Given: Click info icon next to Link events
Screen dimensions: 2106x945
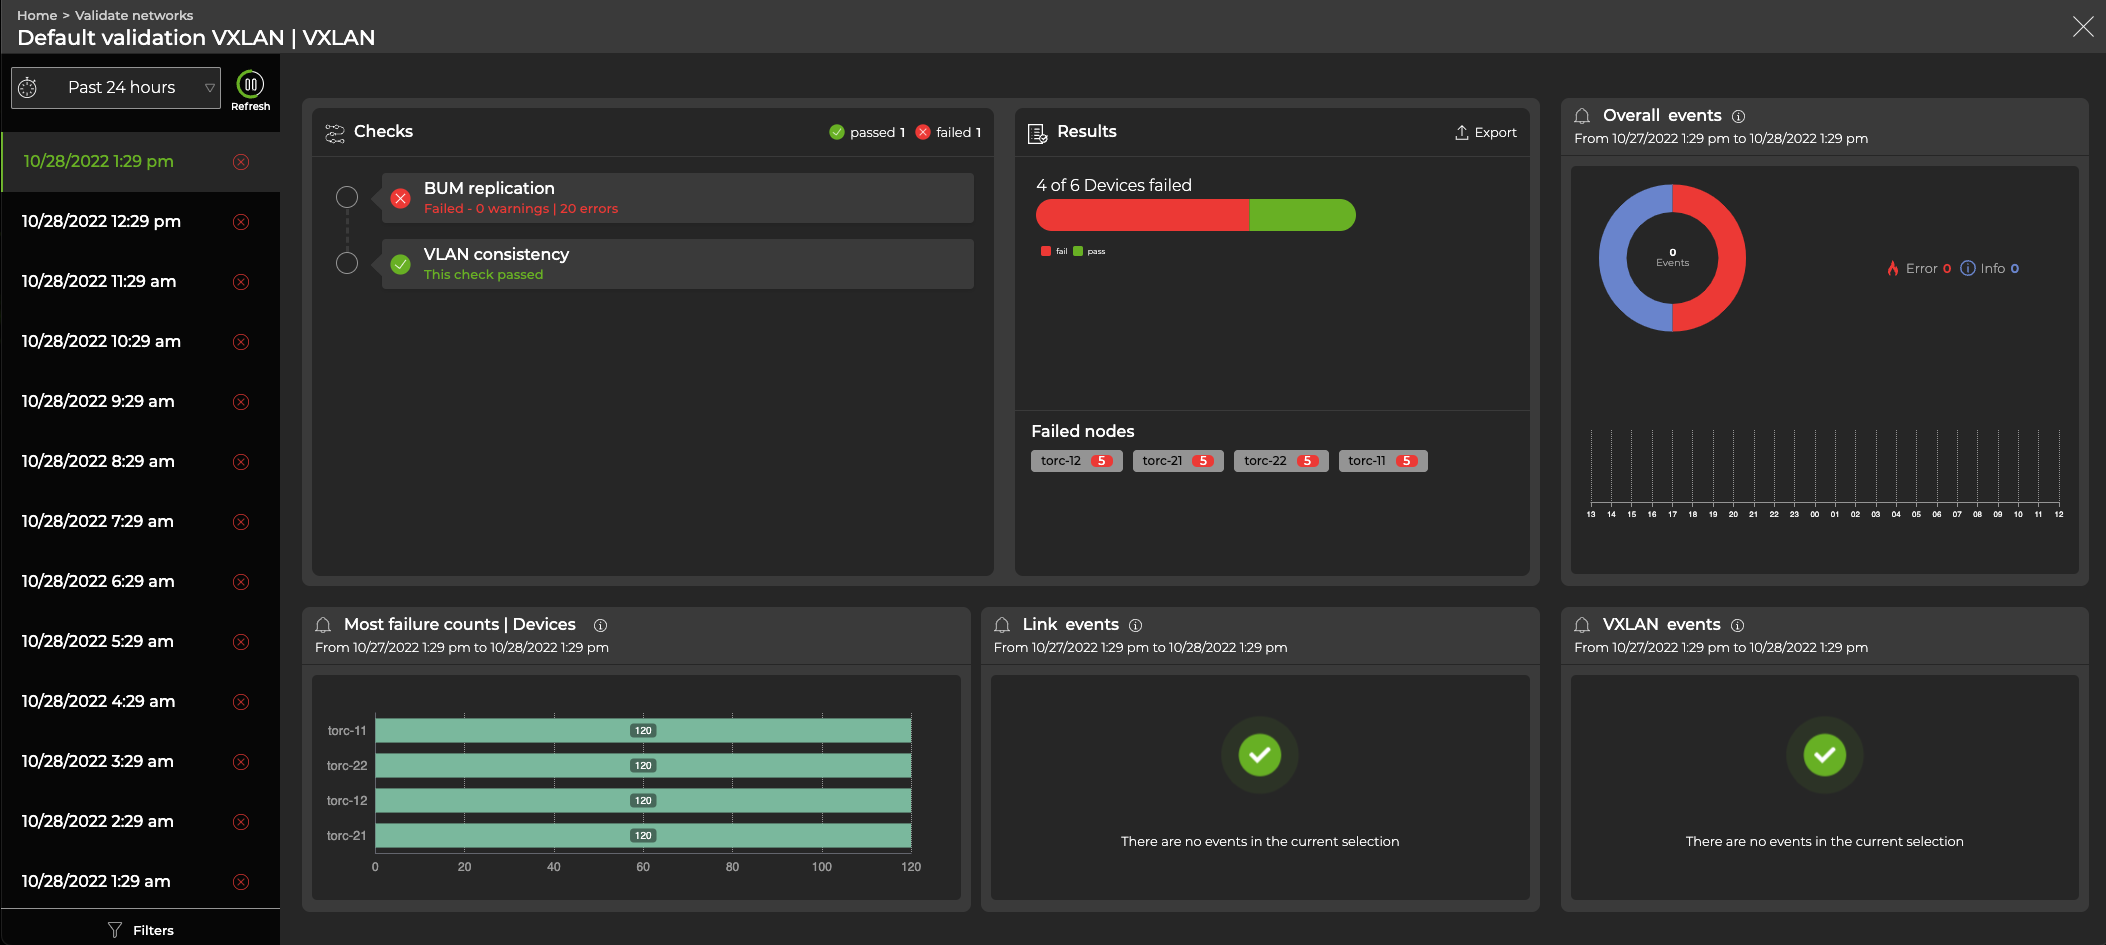Looking at the screenshot, I should click(x=1135, y=625).
